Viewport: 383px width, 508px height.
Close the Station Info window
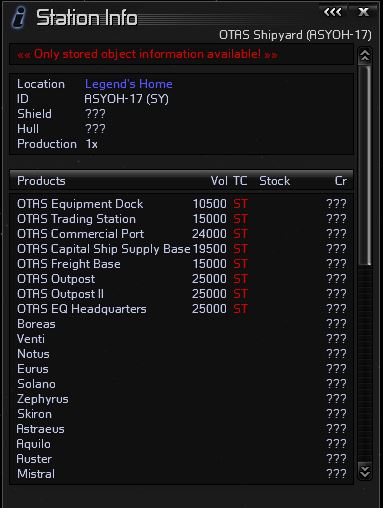tap(363, 13)
